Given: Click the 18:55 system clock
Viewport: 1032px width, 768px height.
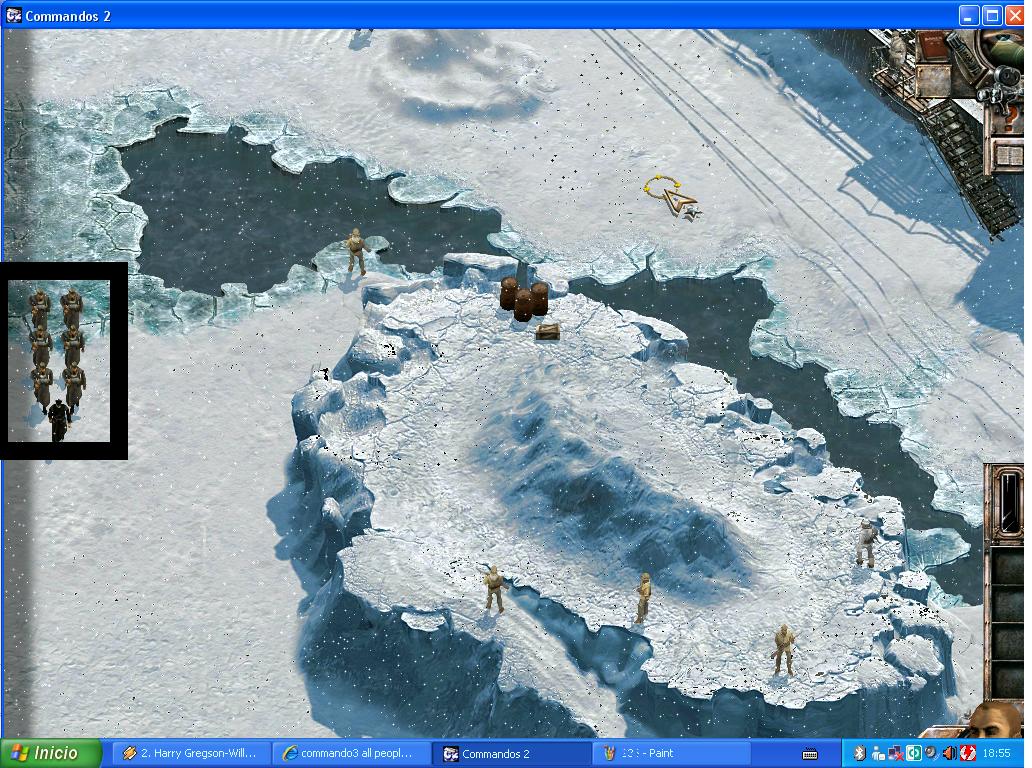Looking at the screenshot, I should pyautogui.click(x=996, y=753).
